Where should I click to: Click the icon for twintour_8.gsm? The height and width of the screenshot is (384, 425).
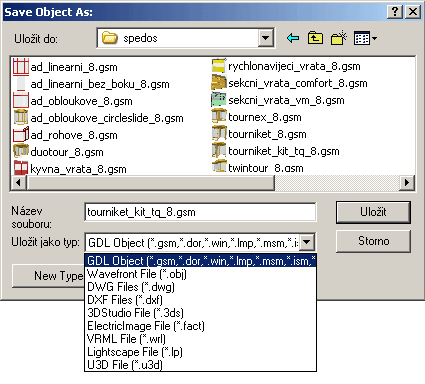219,166
